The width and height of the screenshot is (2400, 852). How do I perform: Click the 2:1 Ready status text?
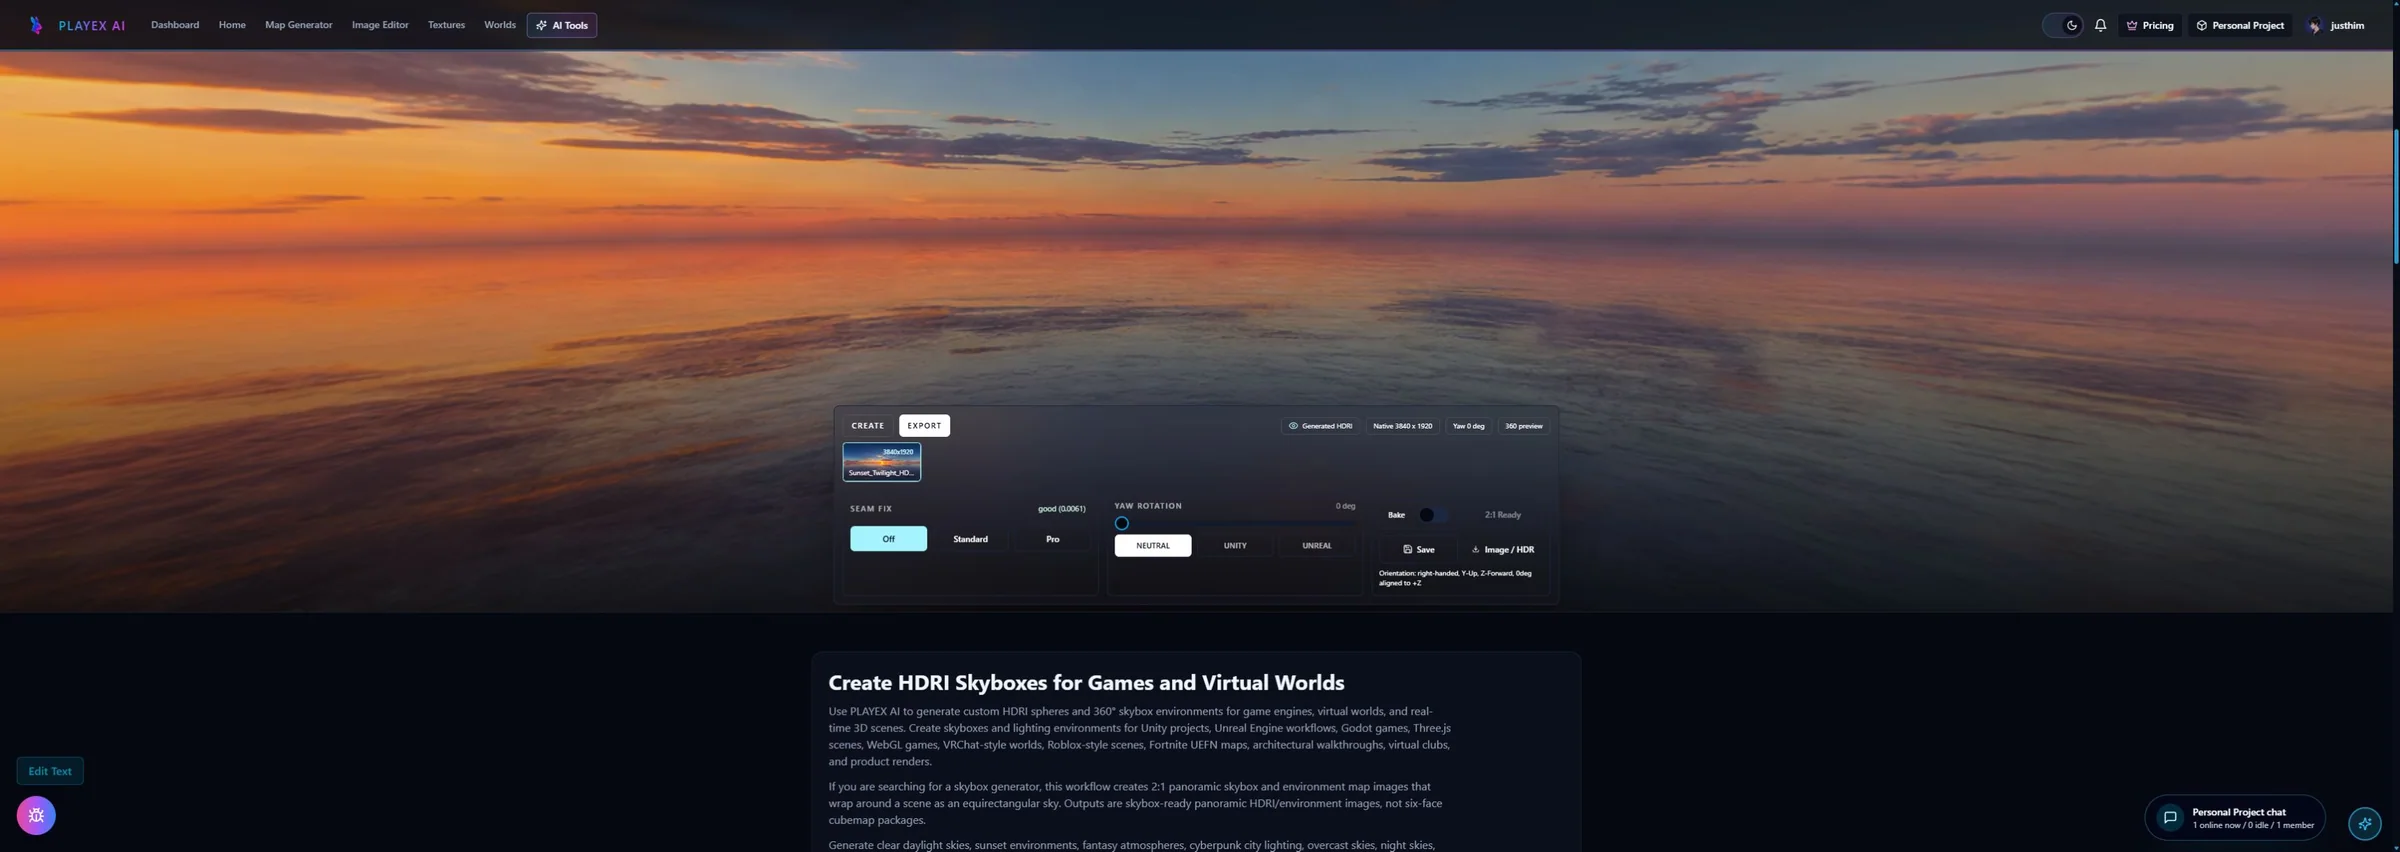[1502, 515]
